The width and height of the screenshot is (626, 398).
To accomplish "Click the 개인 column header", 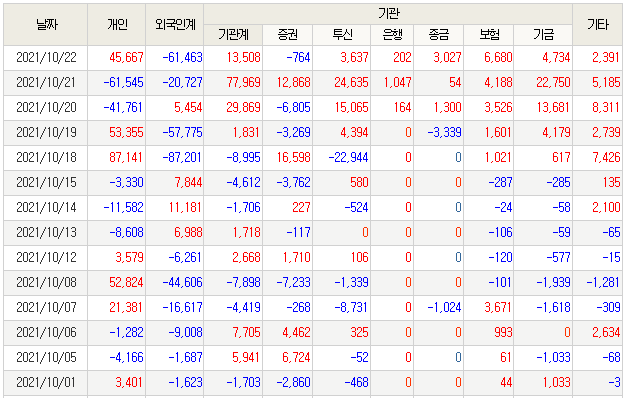I will [x=117, y=25].
